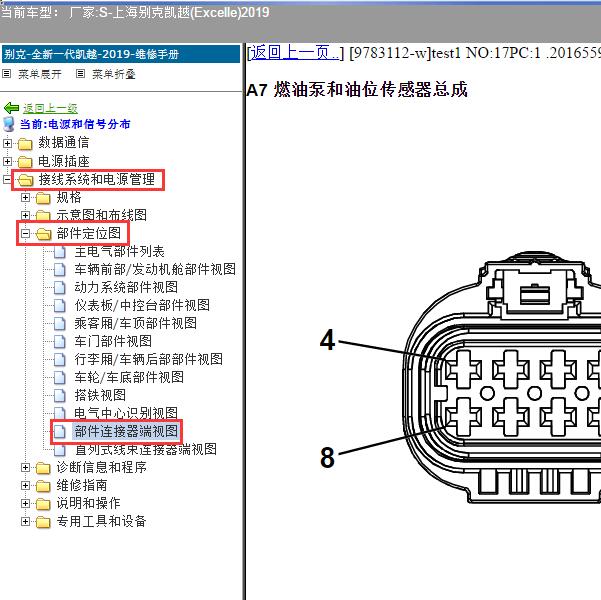Expand the 说明和操作 node
Screen dimensions: 601x600
tap(25, 503)
